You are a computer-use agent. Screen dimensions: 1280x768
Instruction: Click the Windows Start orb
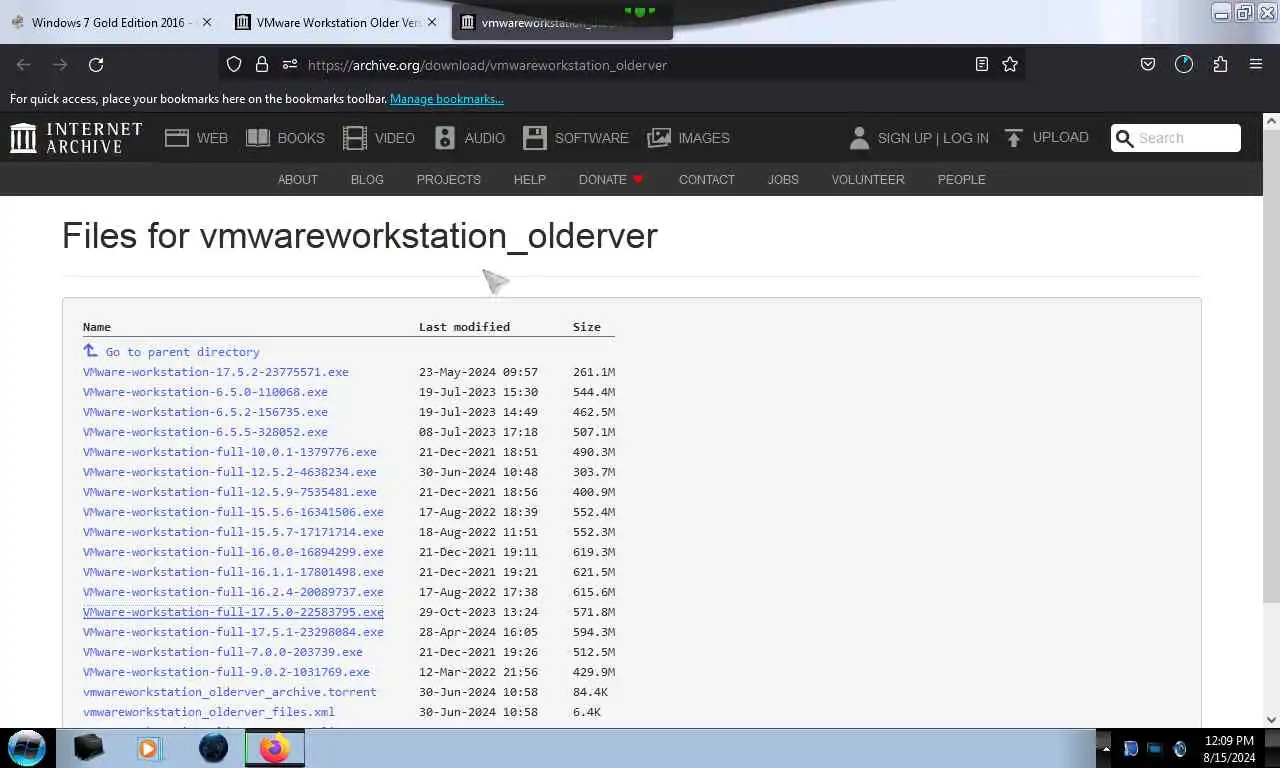pos(27,748)
